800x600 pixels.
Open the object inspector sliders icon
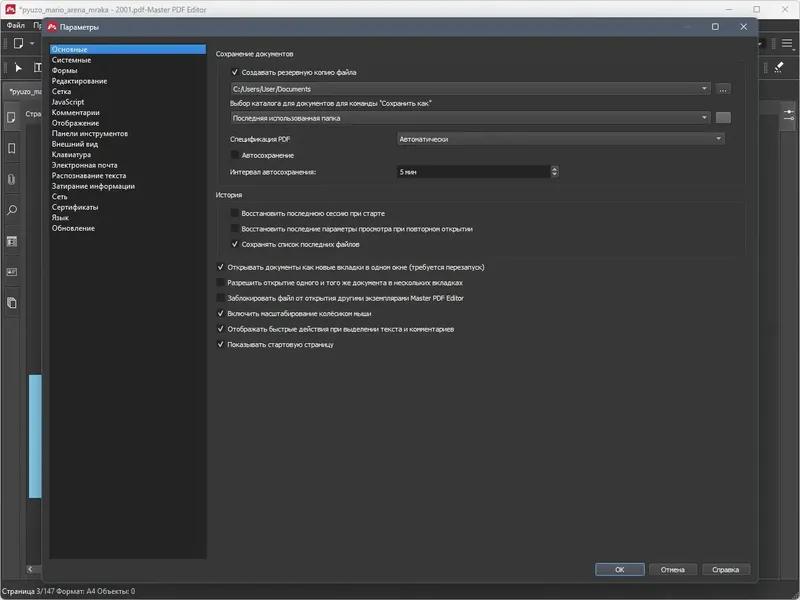[789, 115]
